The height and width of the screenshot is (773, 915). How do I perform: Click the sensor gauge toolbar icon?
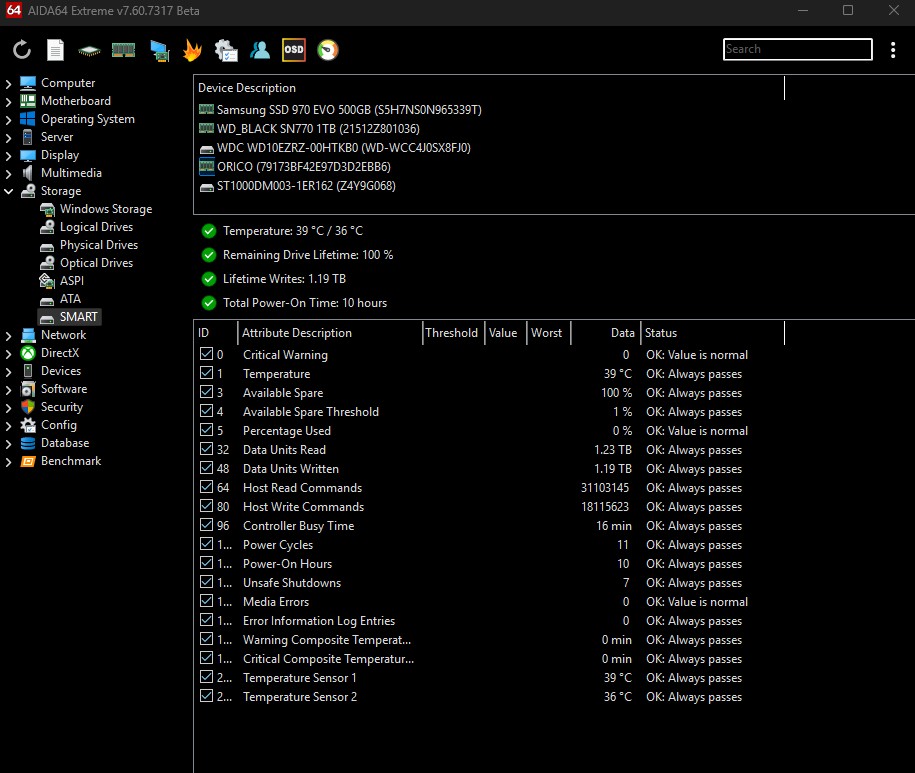point(328,50)
